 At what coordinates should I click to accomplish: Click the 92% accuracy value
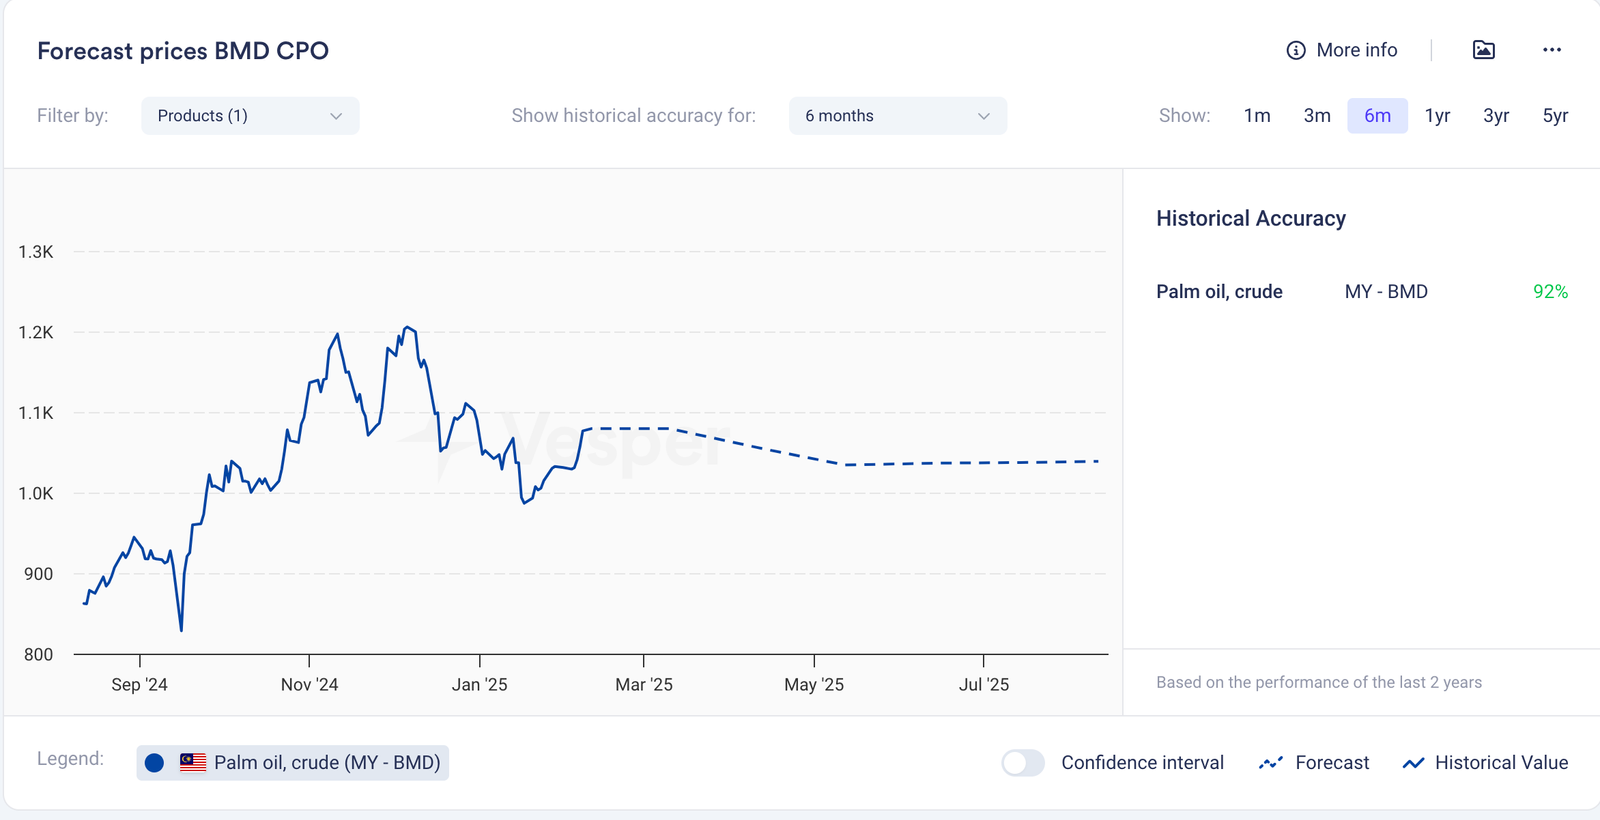[x=1550, y=292]
